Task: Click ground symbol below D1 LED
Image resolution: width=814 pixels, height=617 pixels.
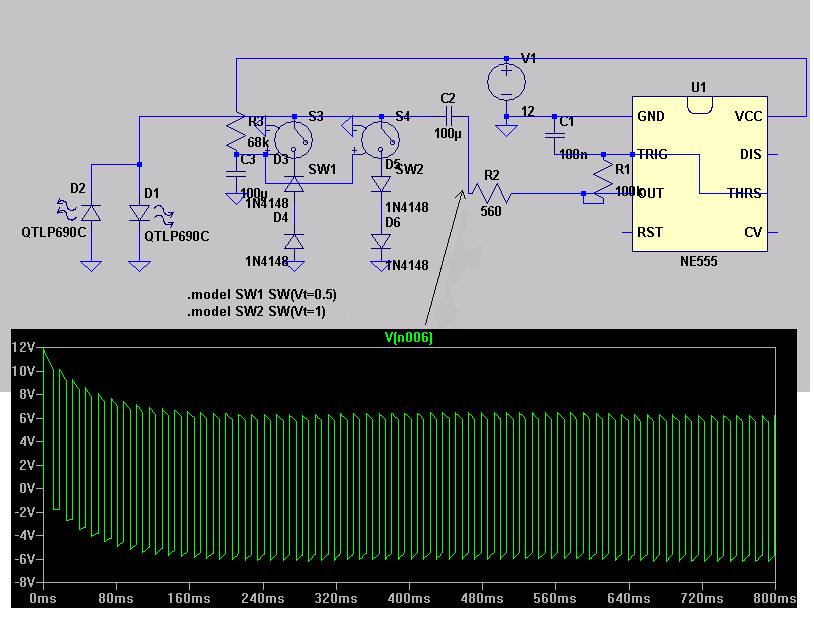Action: click(139, 266)
